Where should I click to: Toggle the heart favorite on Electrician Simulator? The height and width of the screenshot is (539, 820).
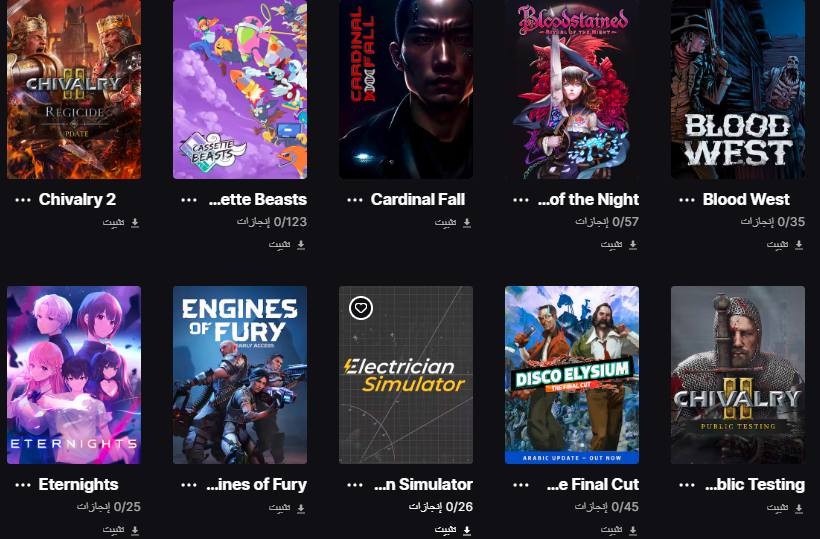[x=361, y=308]
